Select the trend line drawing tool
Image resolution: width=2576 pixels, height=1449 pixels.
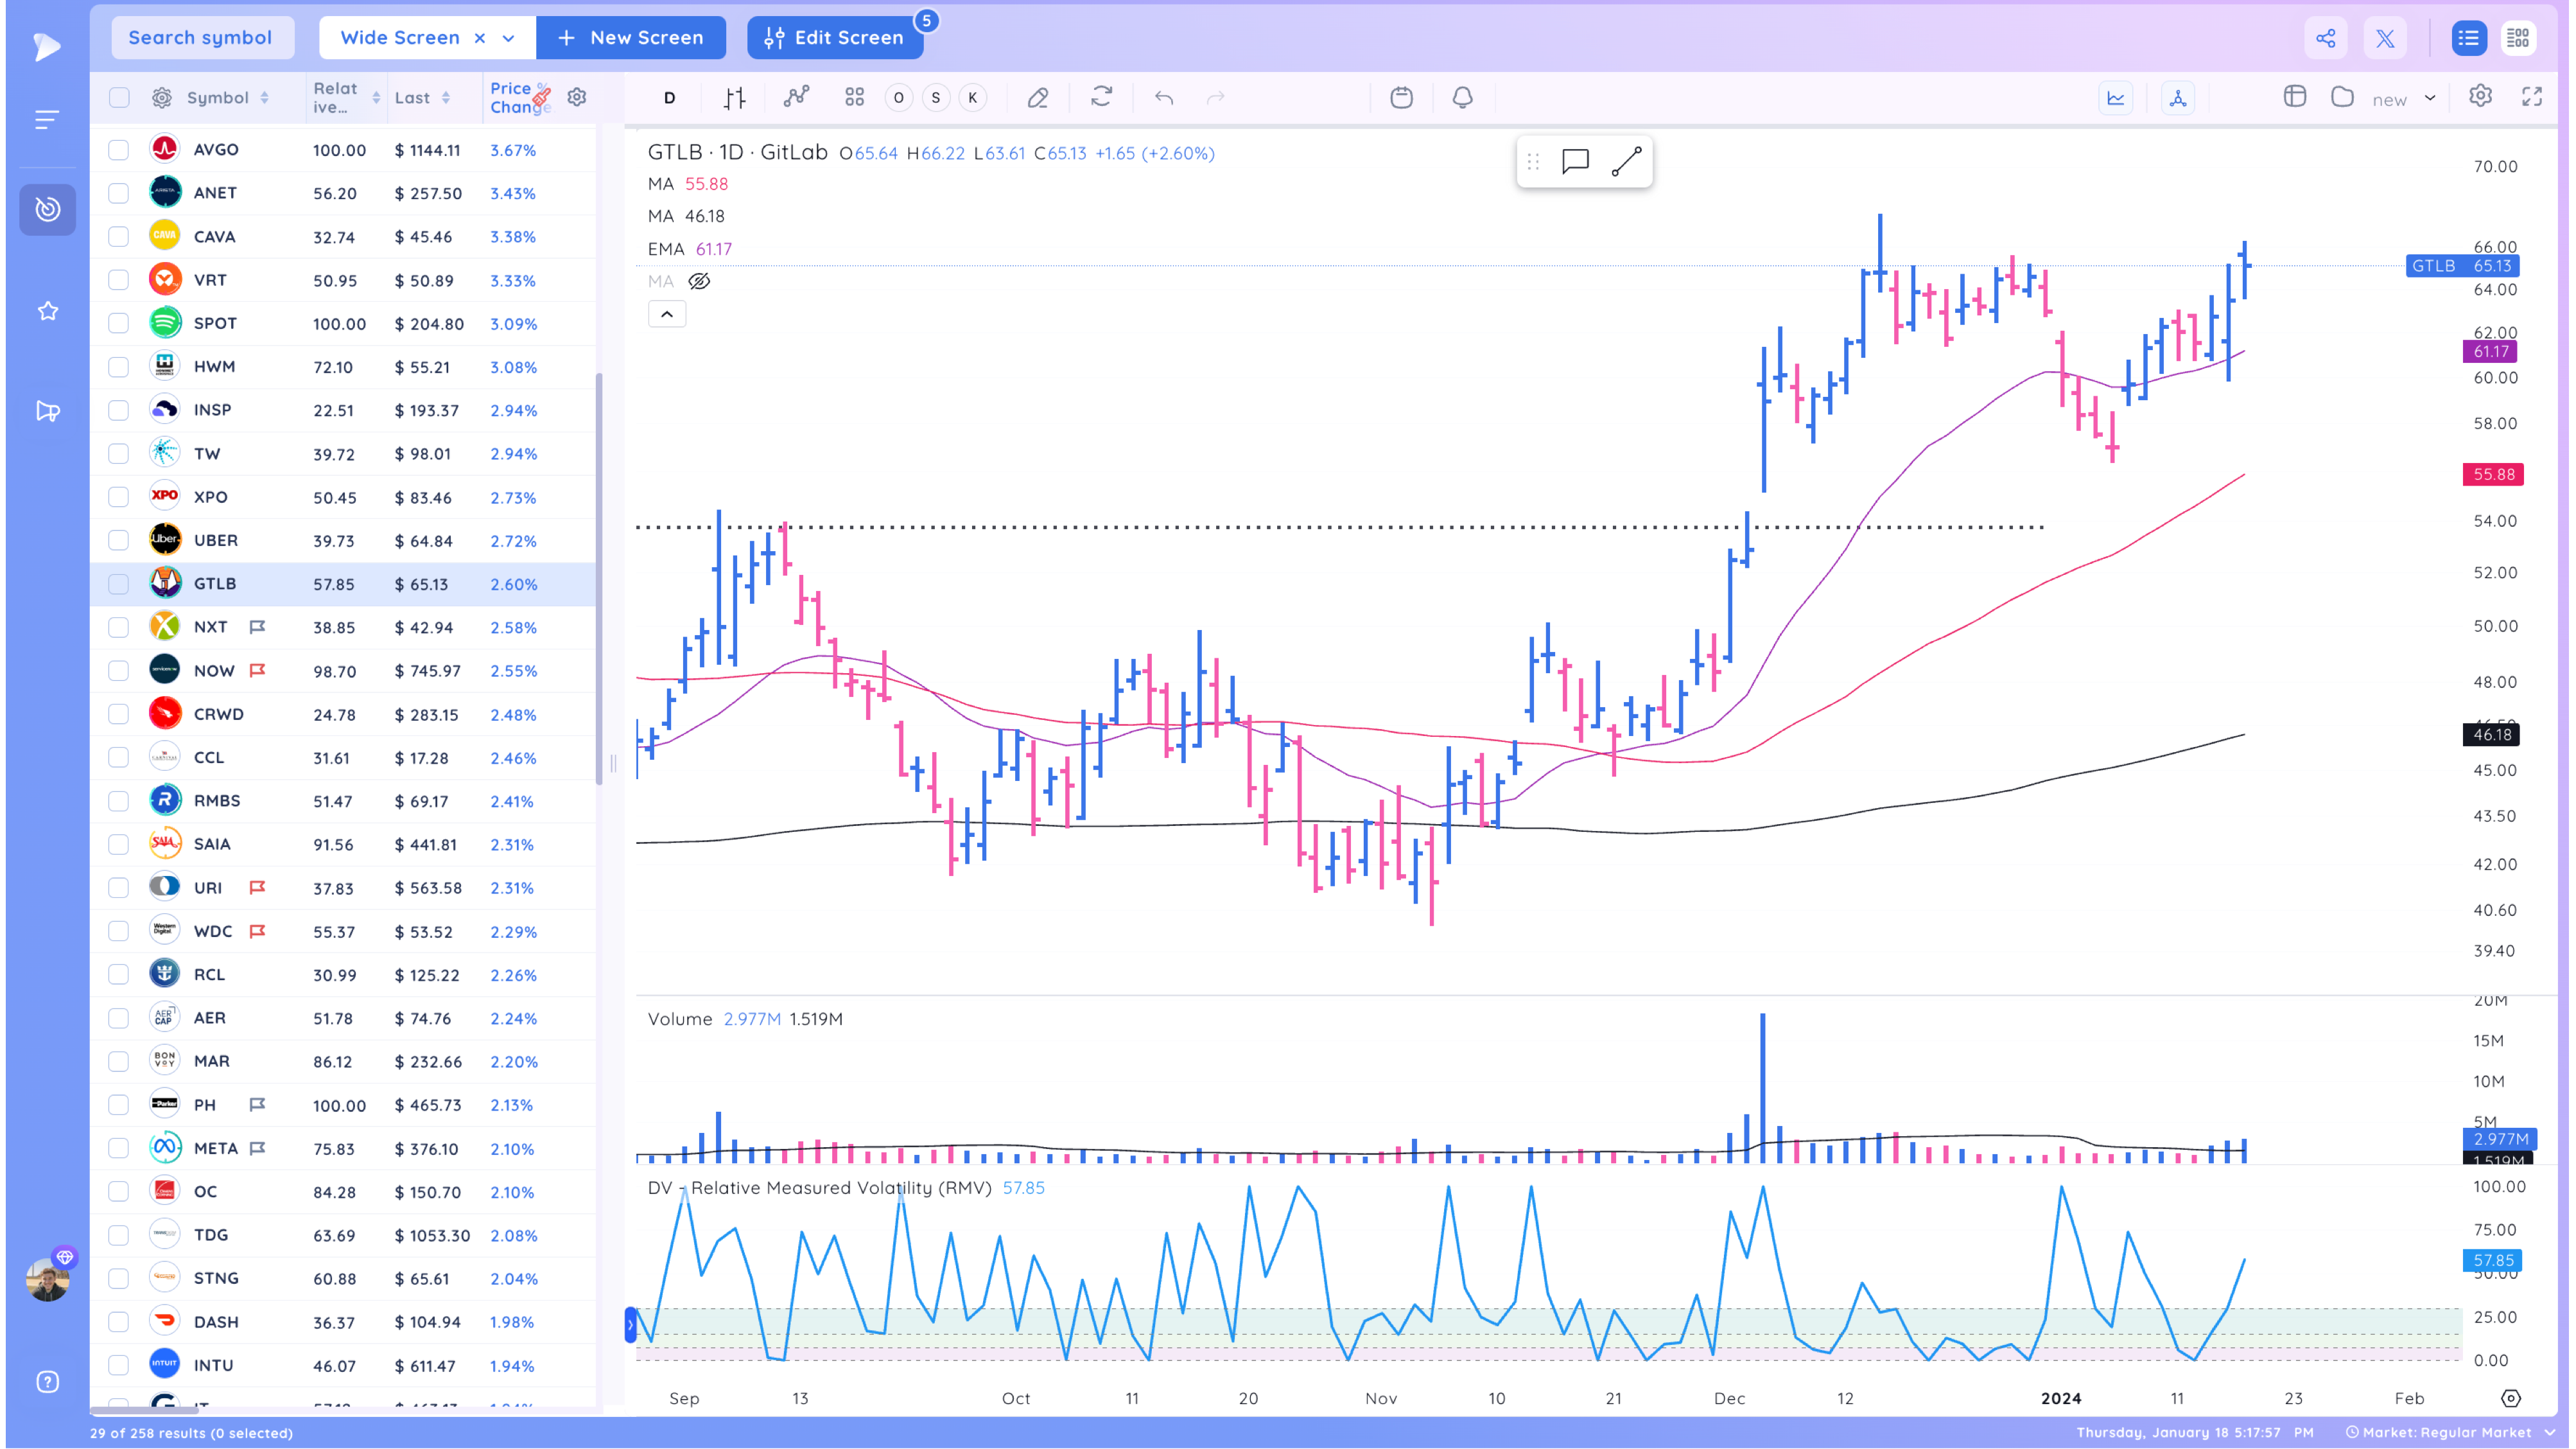(1627, 161)
